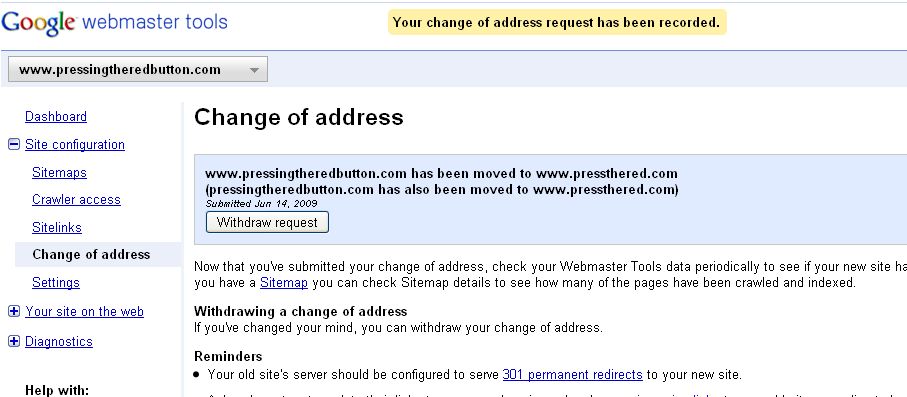This screenshot has width=907, height=397.
Task: Follow the Sitemap link in paragraph
Action: 283,283
